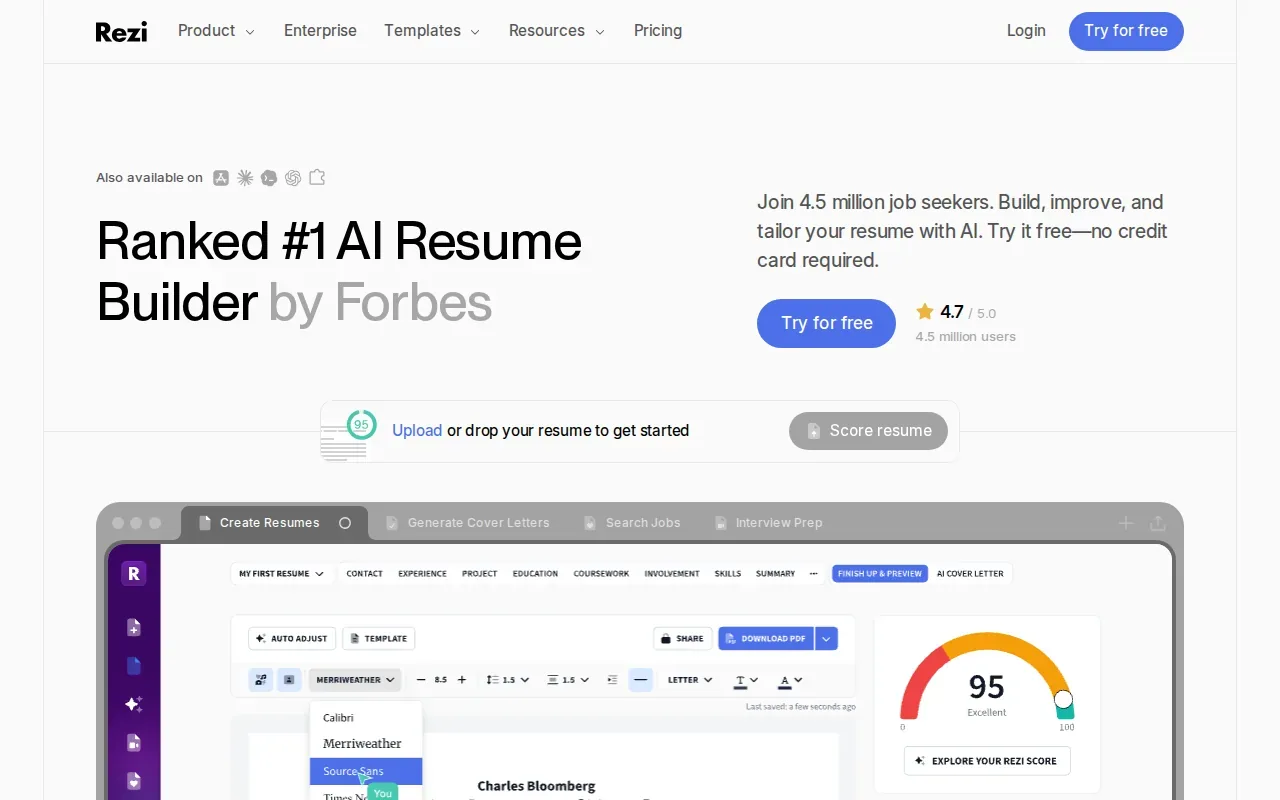The height and width of the screenshot is (800, 1280).
Task: Click Try for free in the header
Action: [1126, 31]
